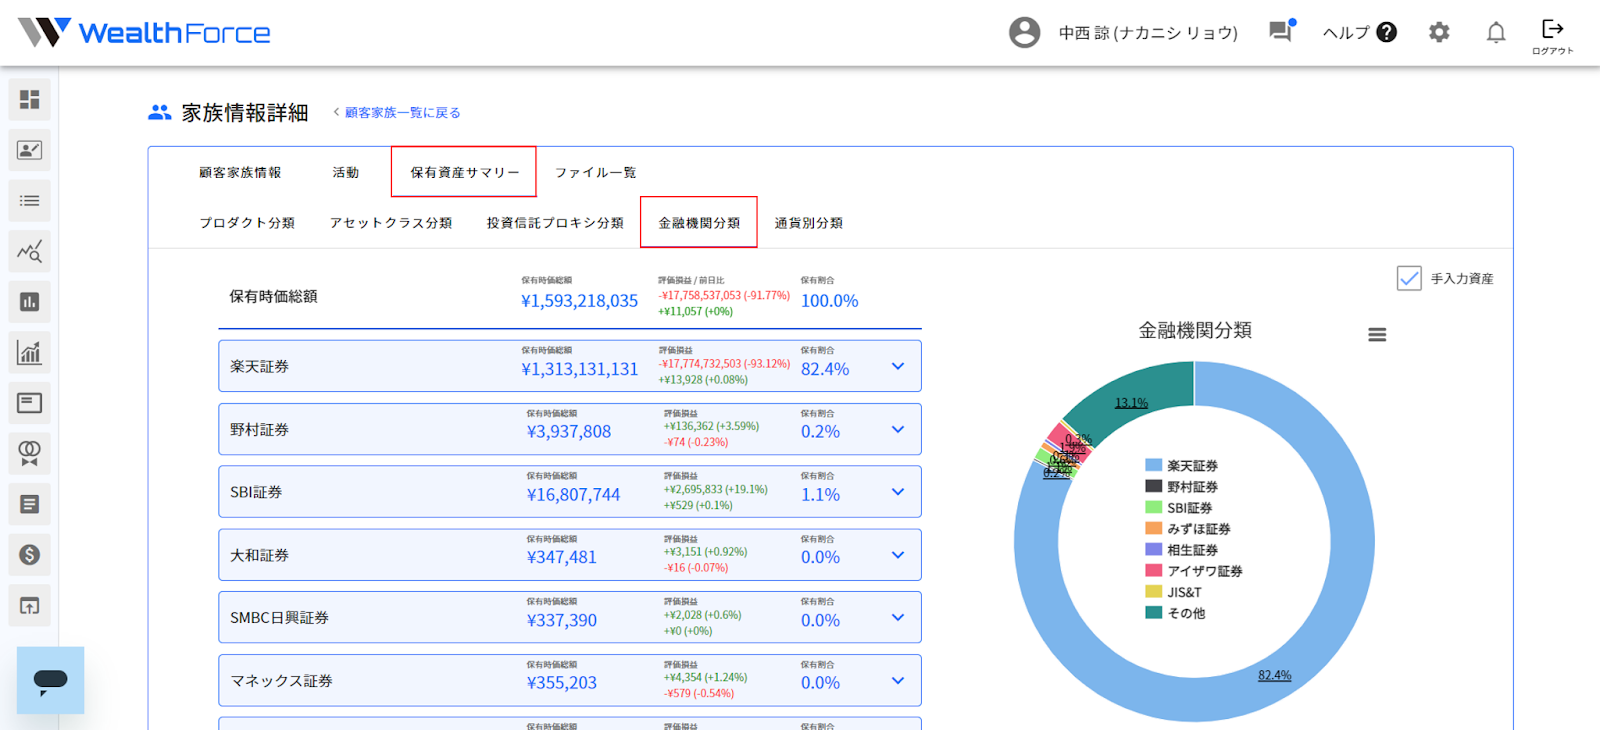Click the WealthForce logo
1600x730 pixels.
tap(145, 33)
